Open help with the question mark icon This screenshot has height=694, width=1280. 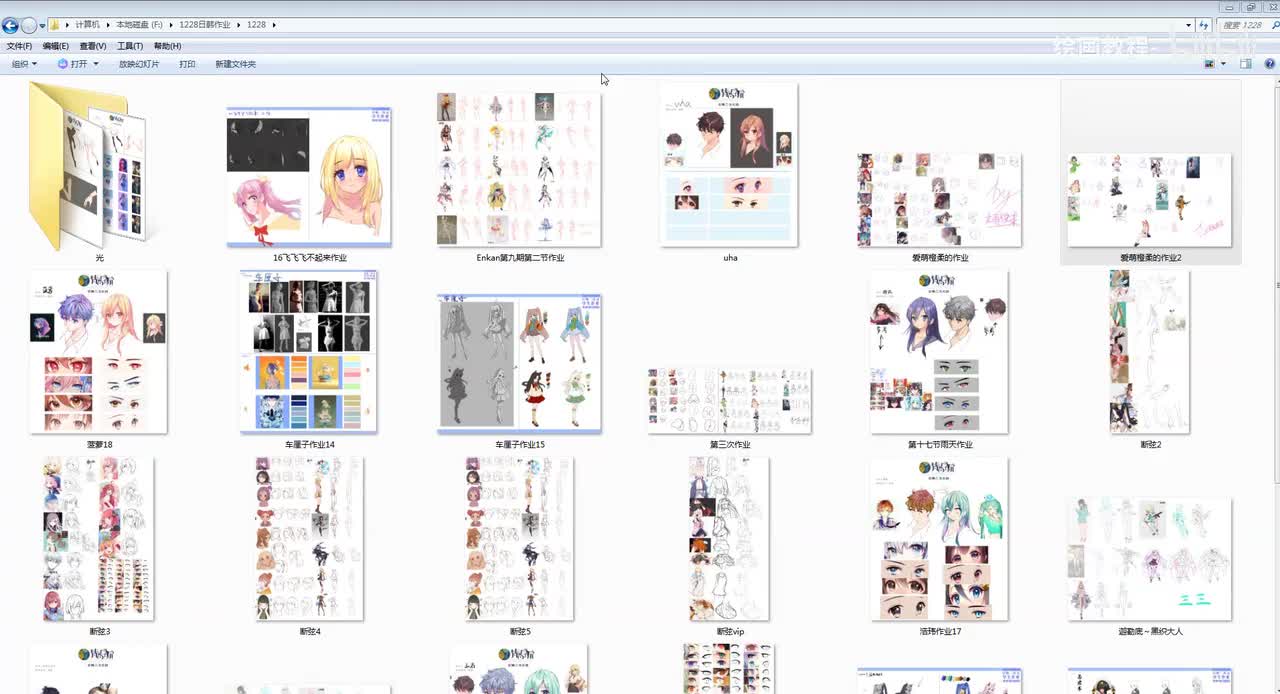click(x=1269, y=64)
